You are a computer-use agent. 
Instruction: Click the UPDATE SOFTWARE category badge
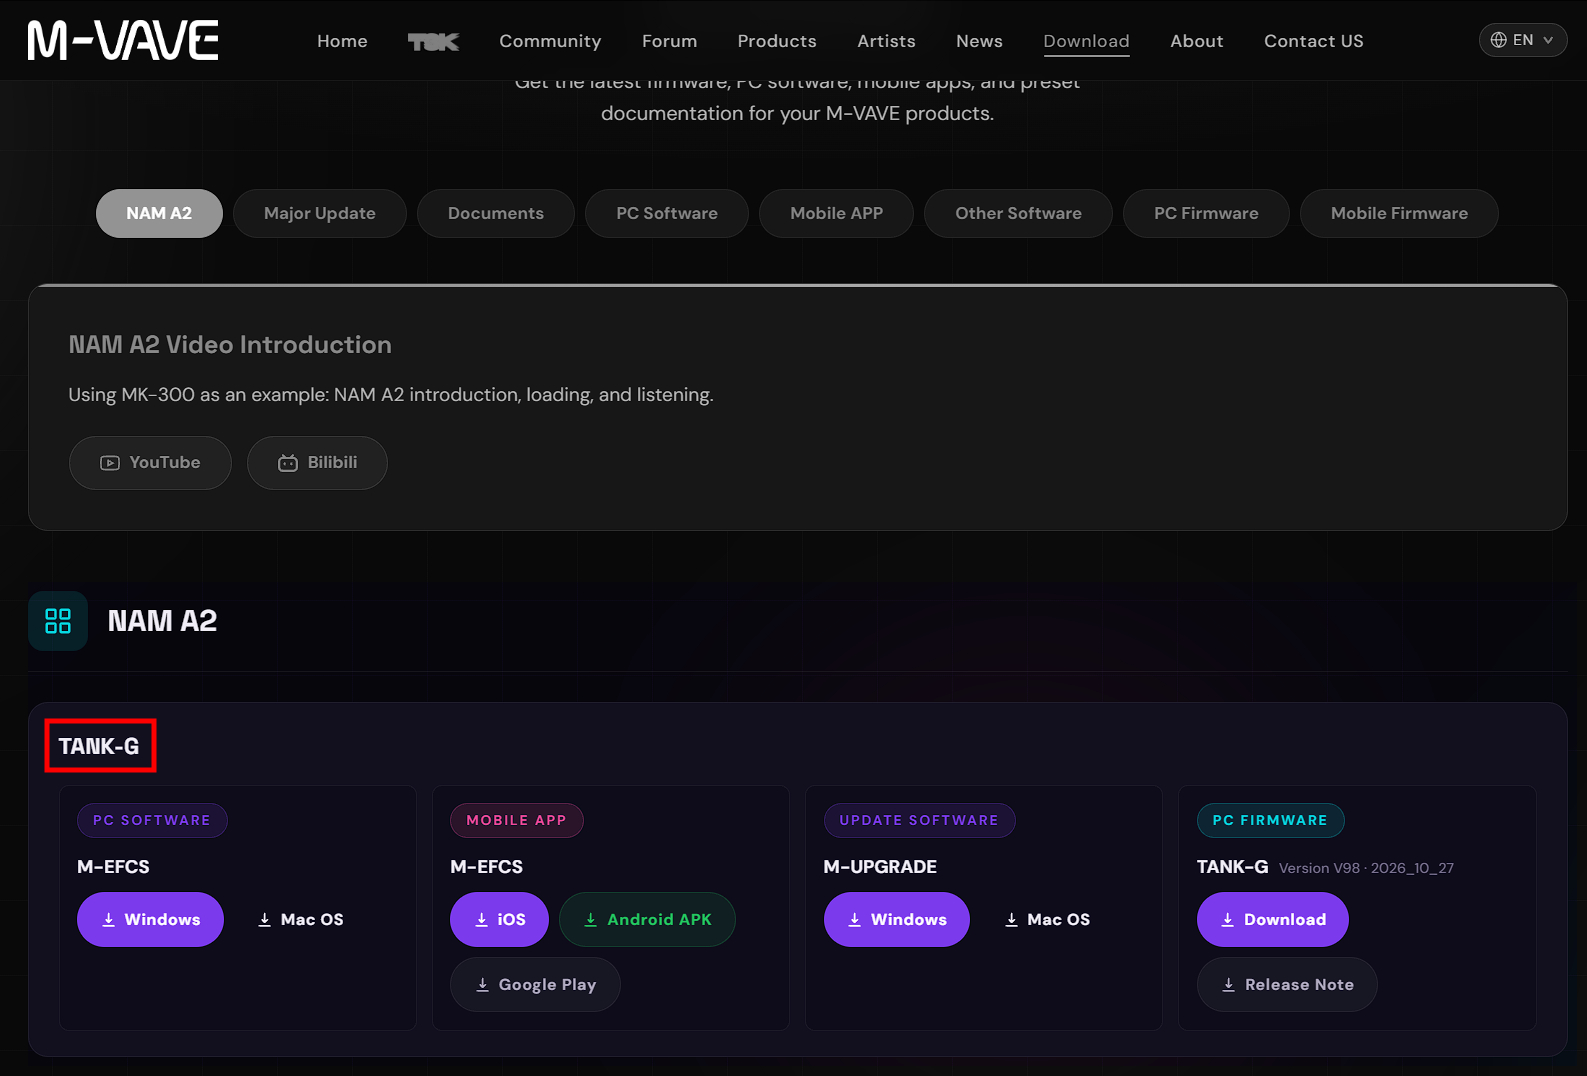(x=919, y=821)
